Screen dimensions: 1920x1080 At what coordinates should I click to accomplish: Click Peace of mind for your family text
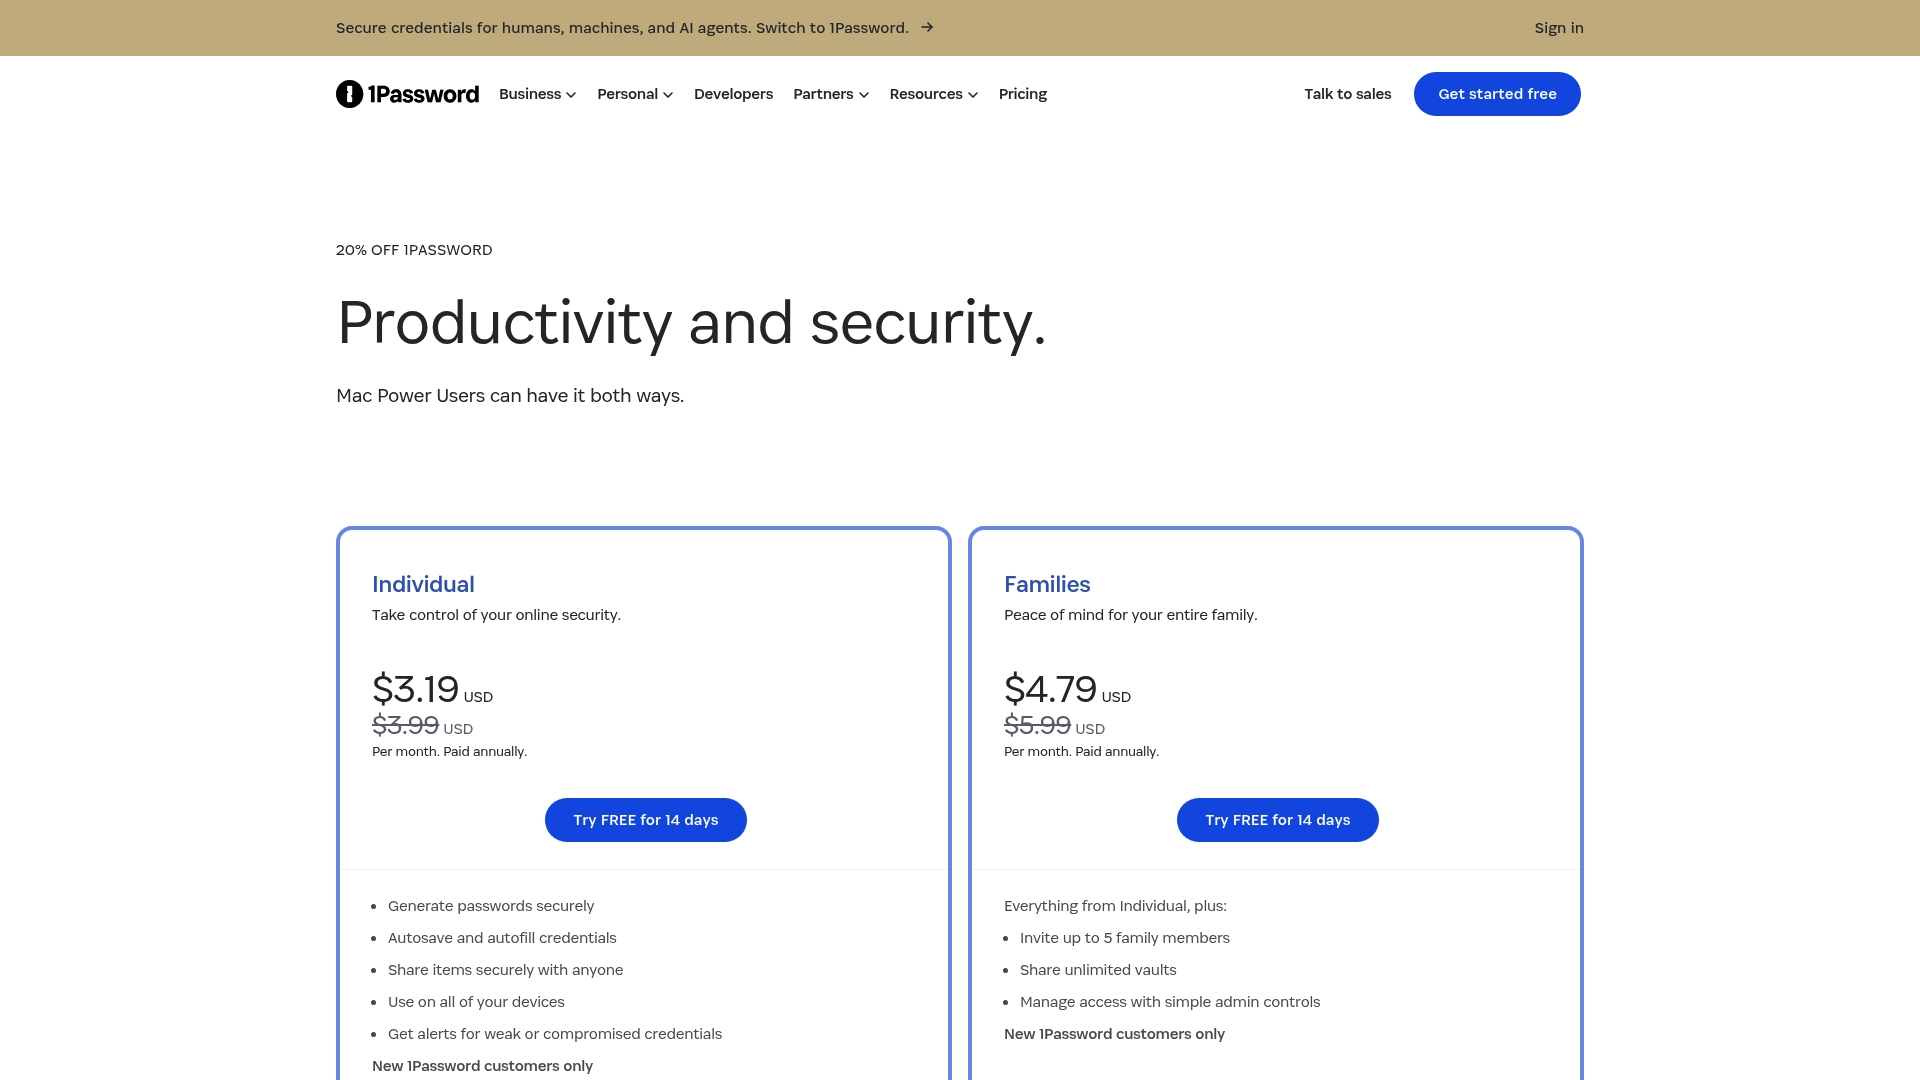coord(1130,615)
